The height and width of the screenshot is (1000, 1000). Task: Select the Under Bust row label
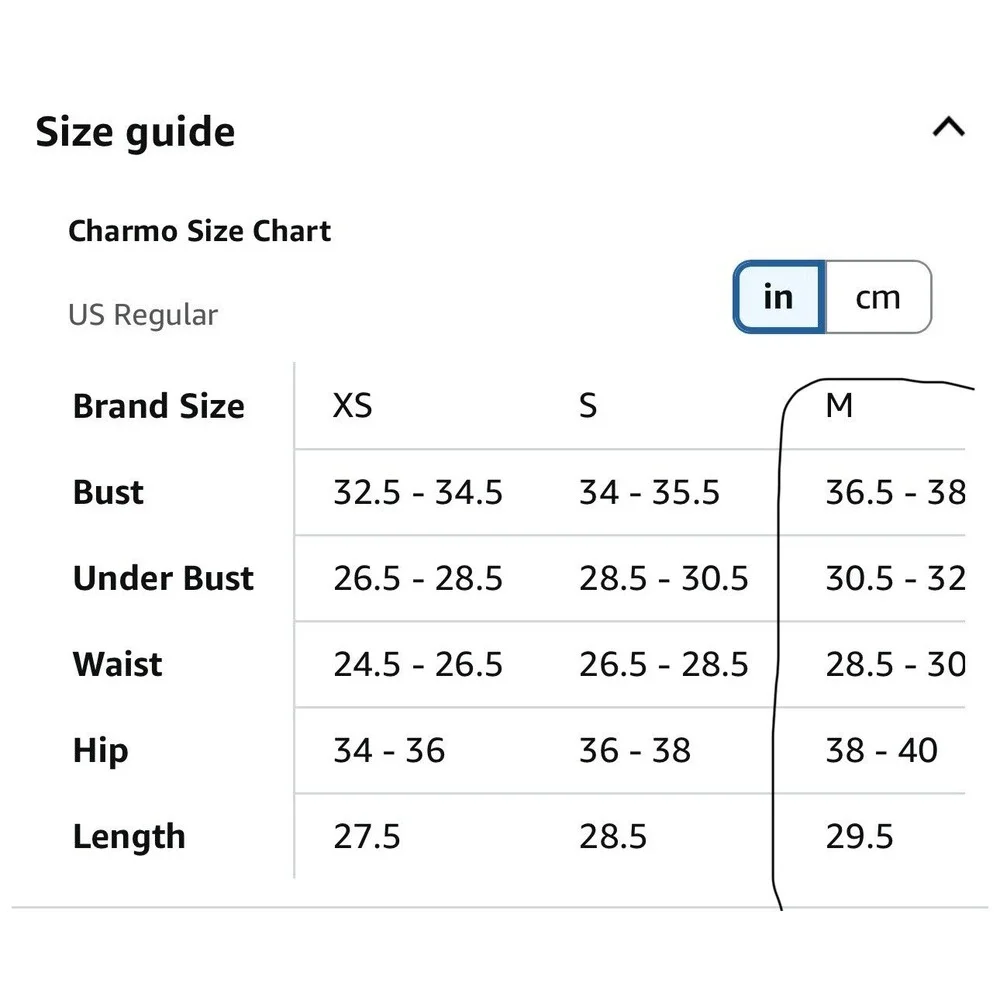point(163,578)
